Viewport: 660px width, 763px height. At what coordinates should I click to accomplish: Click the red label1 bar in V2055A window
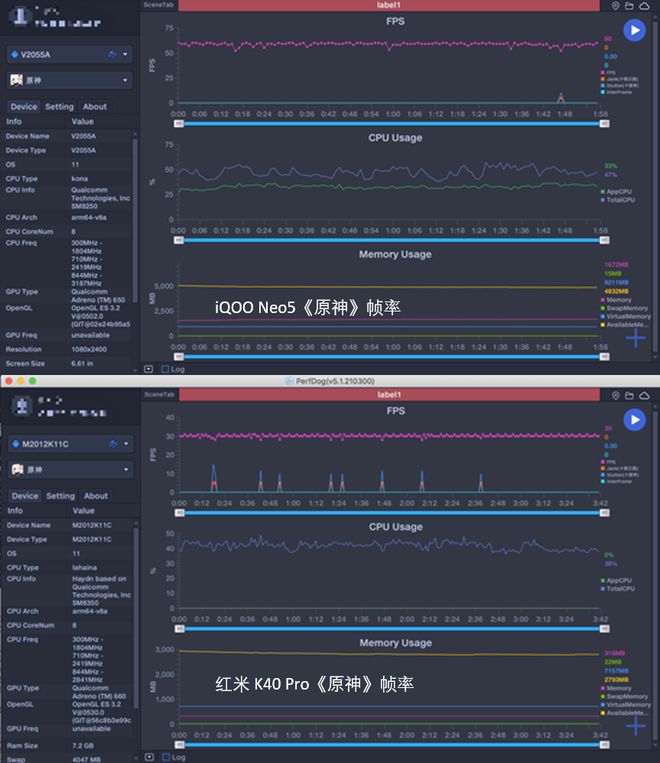tap(389, 5)
